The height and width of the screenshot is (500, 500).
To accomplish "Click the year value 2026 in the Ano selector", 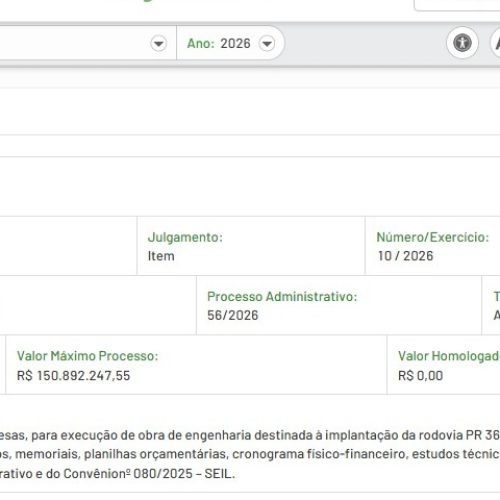I will click(x=235, y=43).
